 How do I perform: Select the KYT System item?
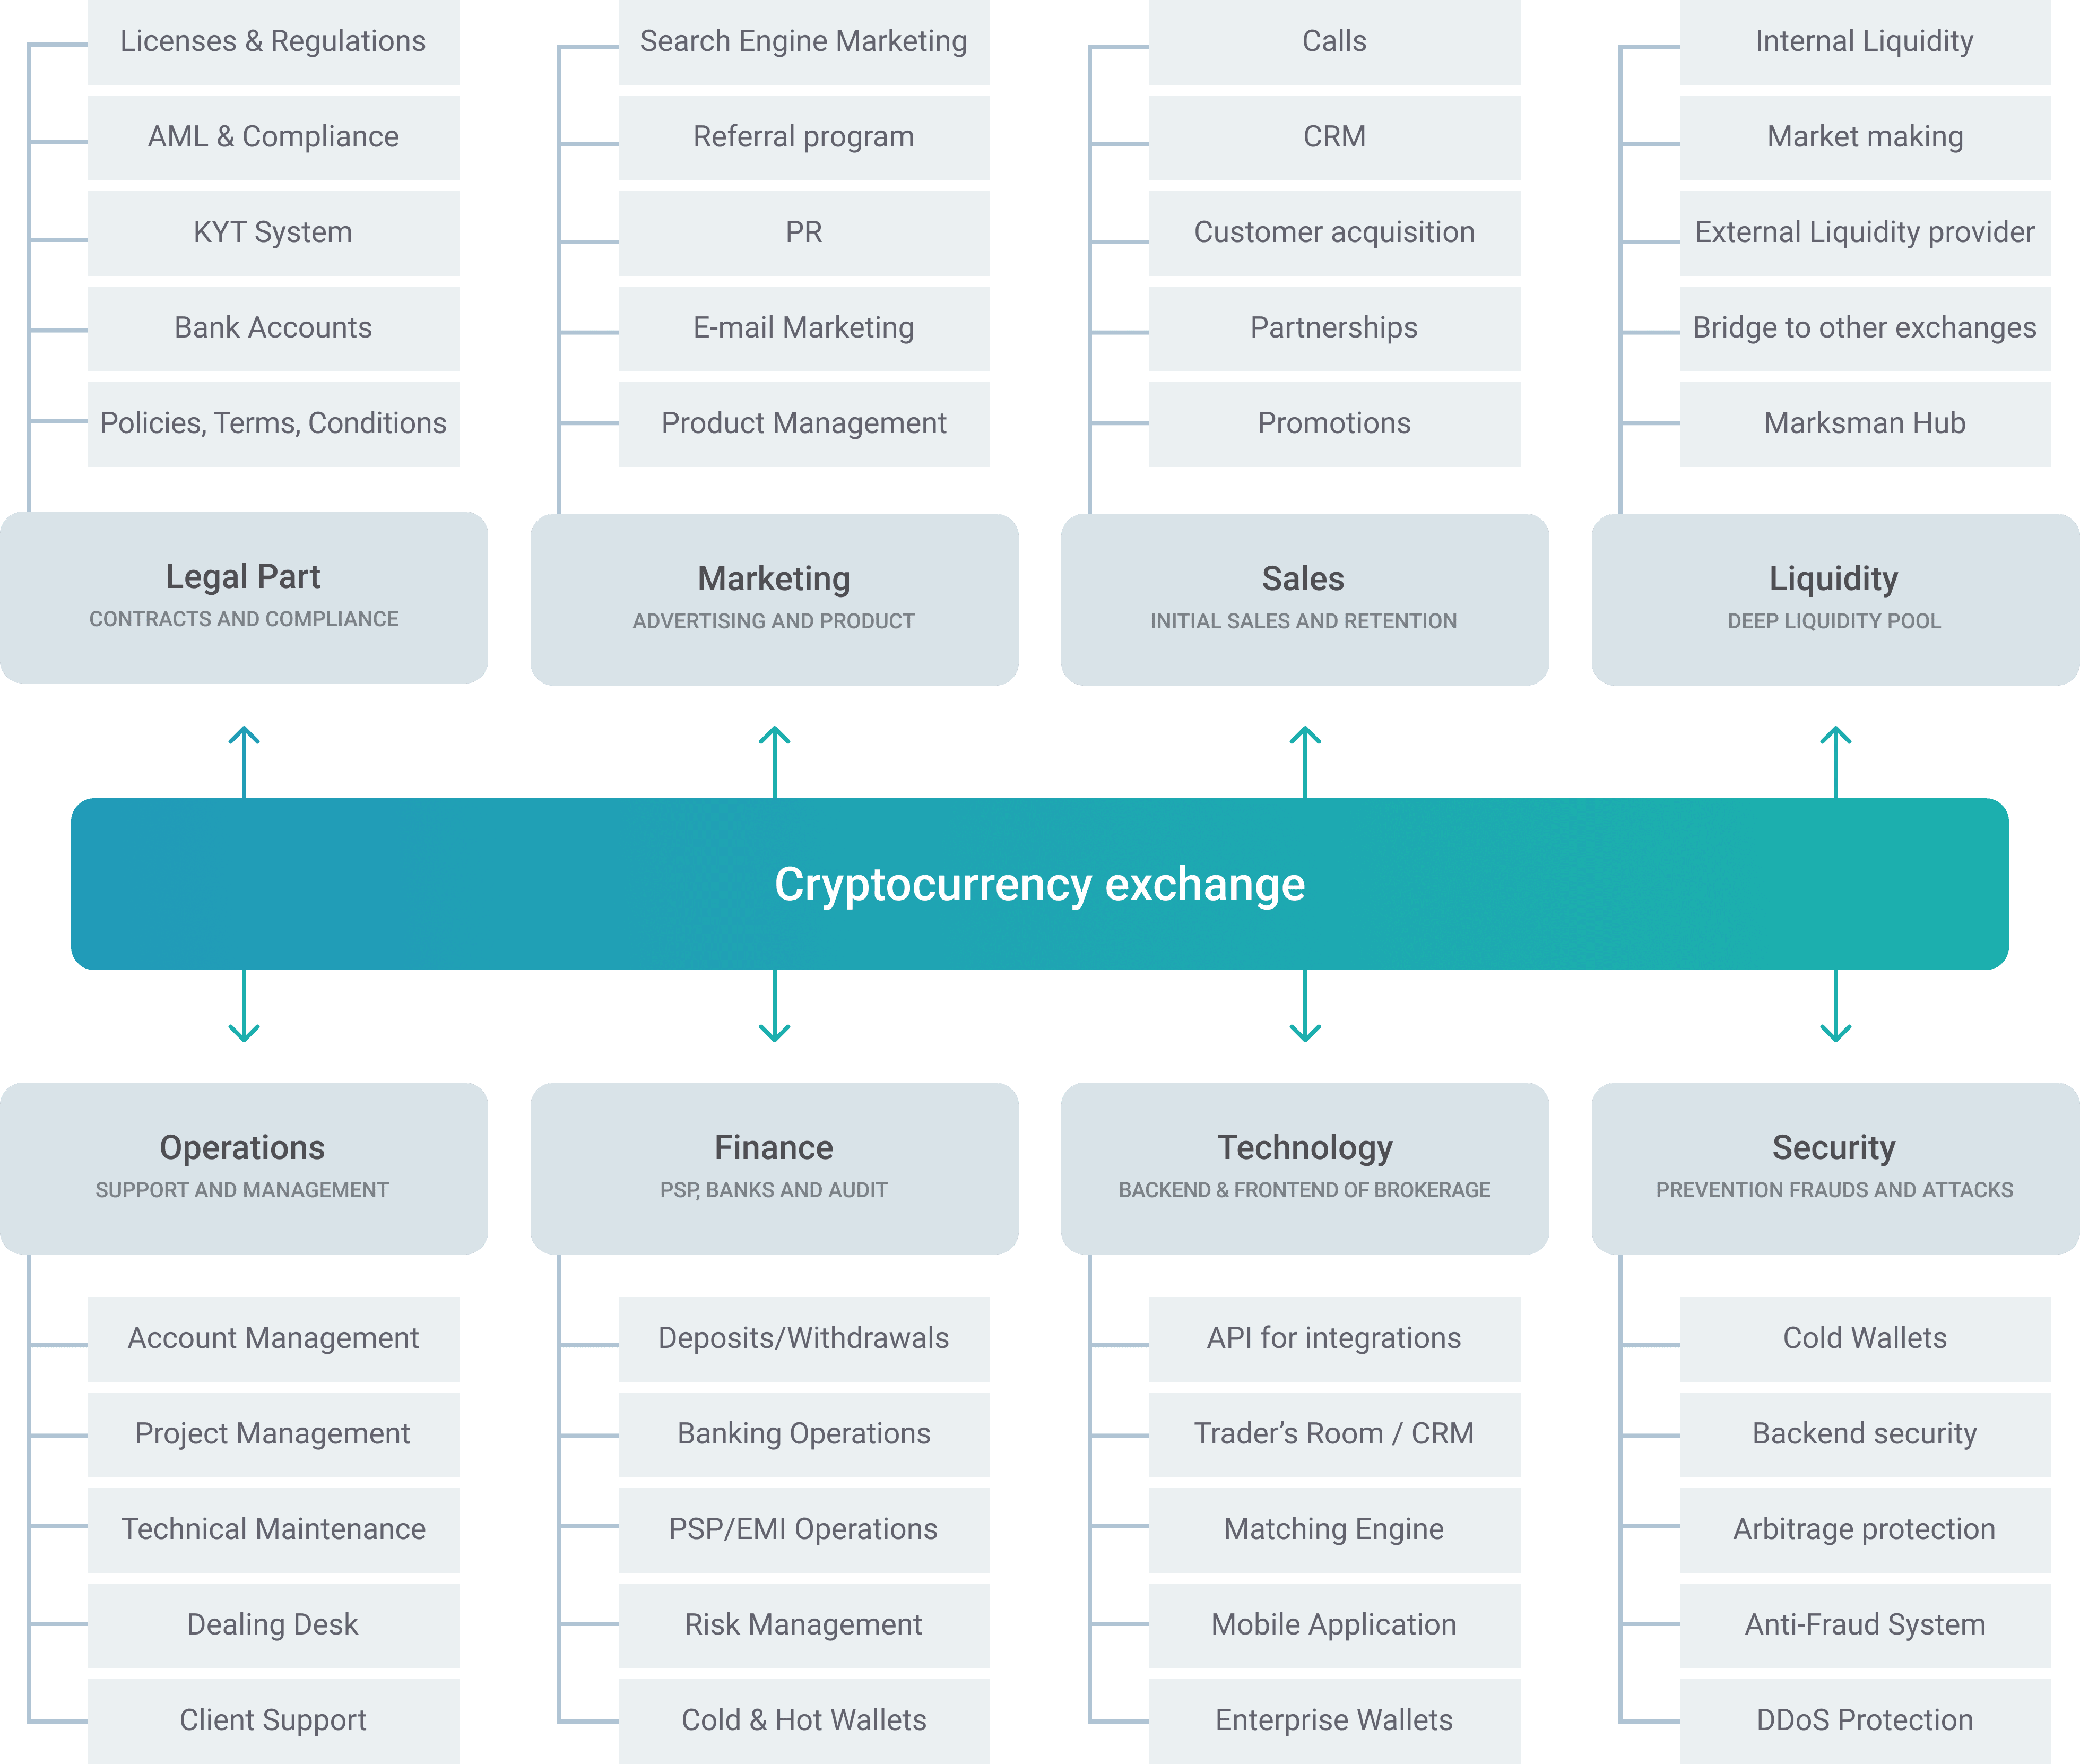pyautogui.click(x=273, y=233)
